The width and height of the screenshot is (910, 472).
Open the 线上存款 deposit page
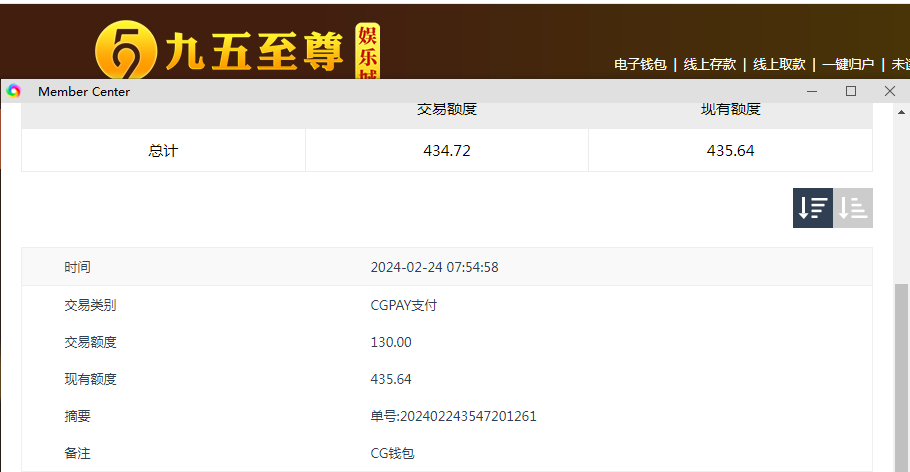tap(710, 64)
